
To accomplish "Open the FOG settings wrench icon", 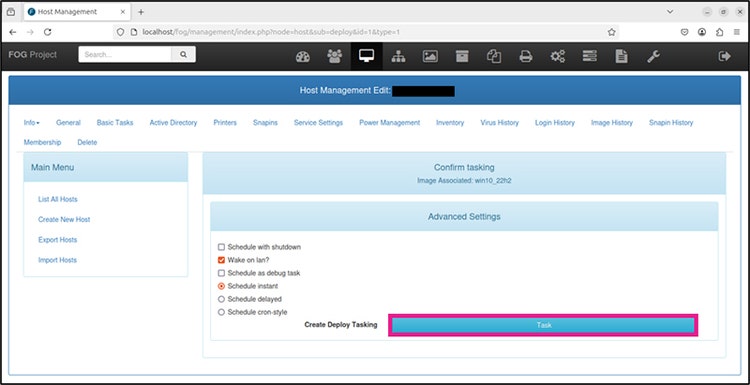I will pos(653,56).
